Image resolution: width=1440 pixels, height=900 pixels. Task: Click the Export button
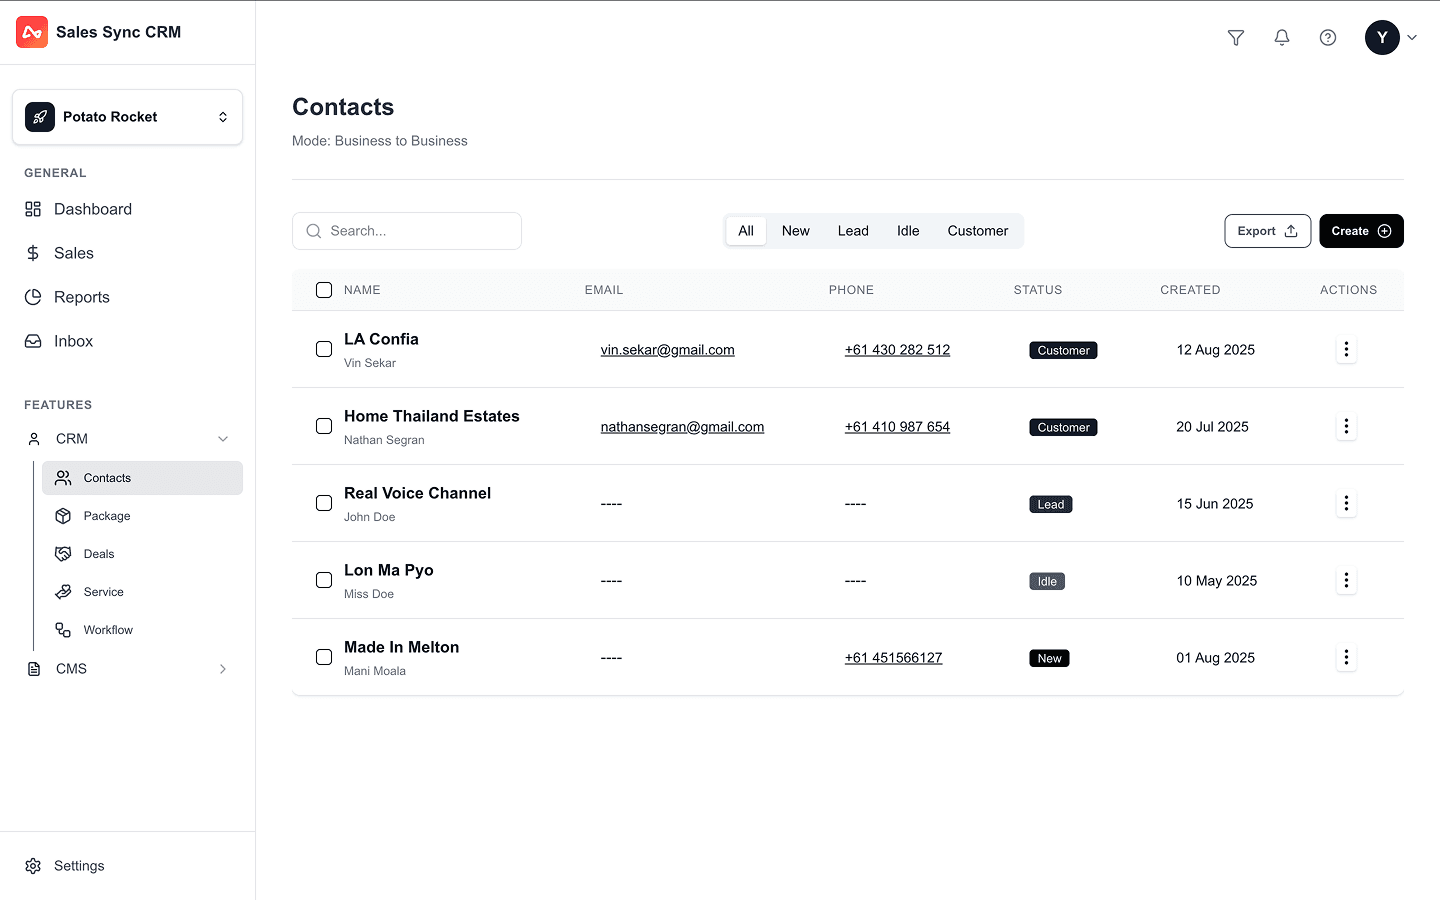coord(1267,231)
